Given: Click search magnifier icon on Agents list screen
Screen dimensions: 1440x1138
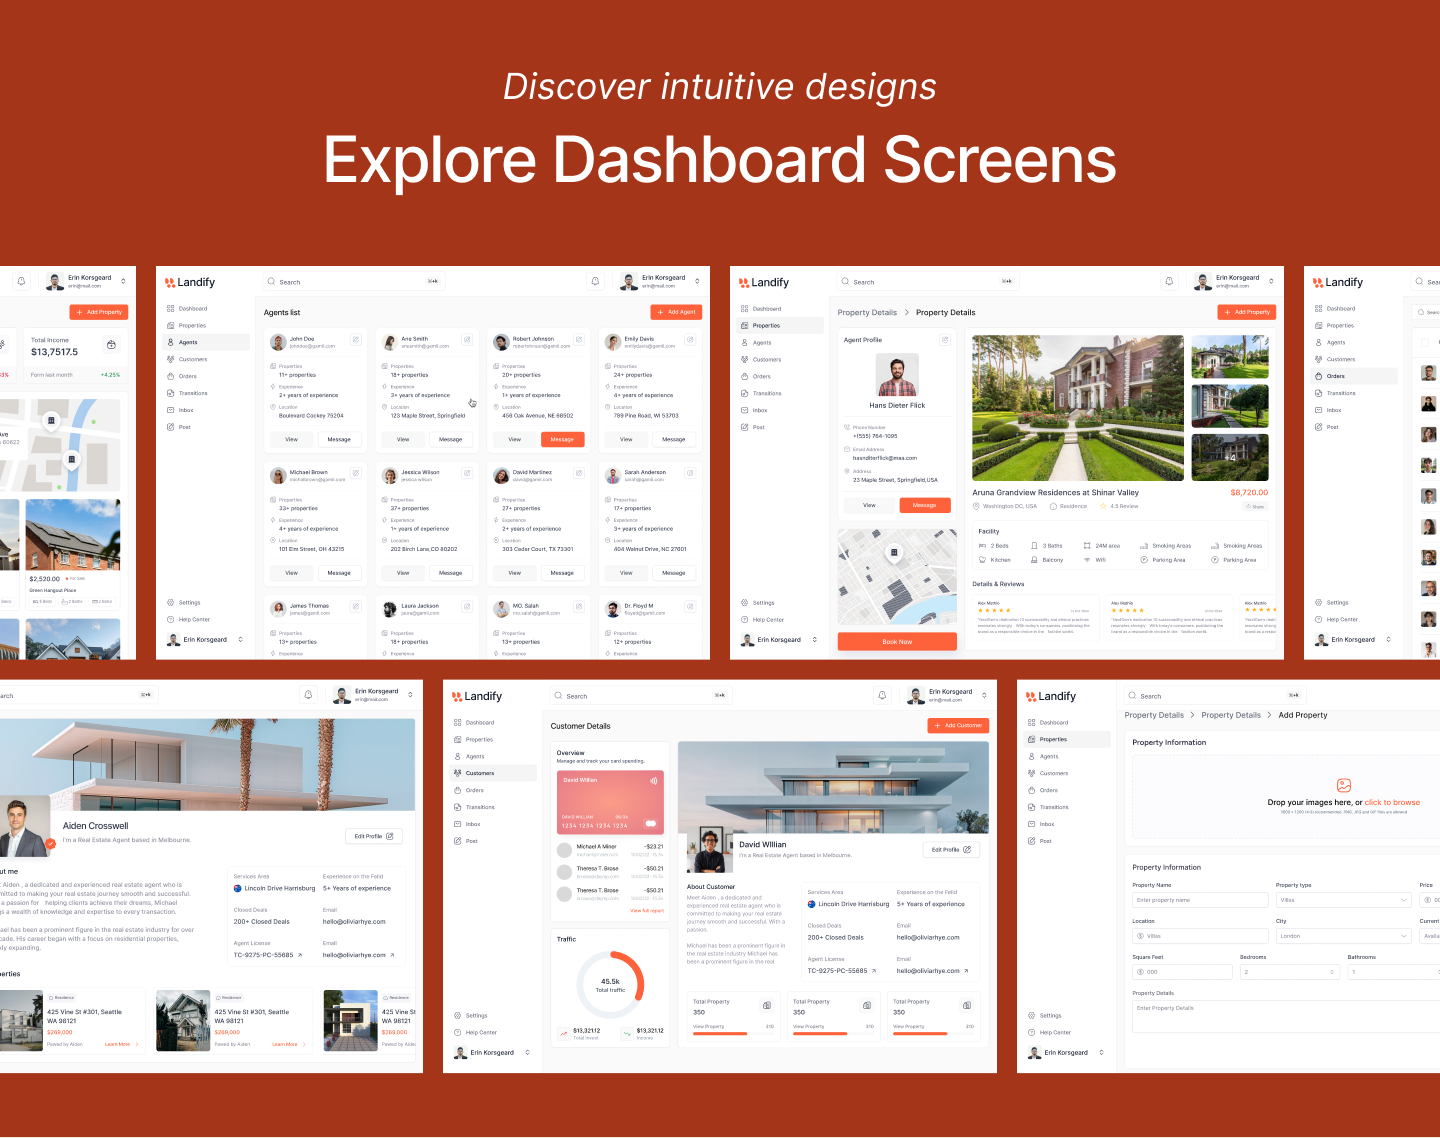Looking at the screenshot, I should coord(271,282).
